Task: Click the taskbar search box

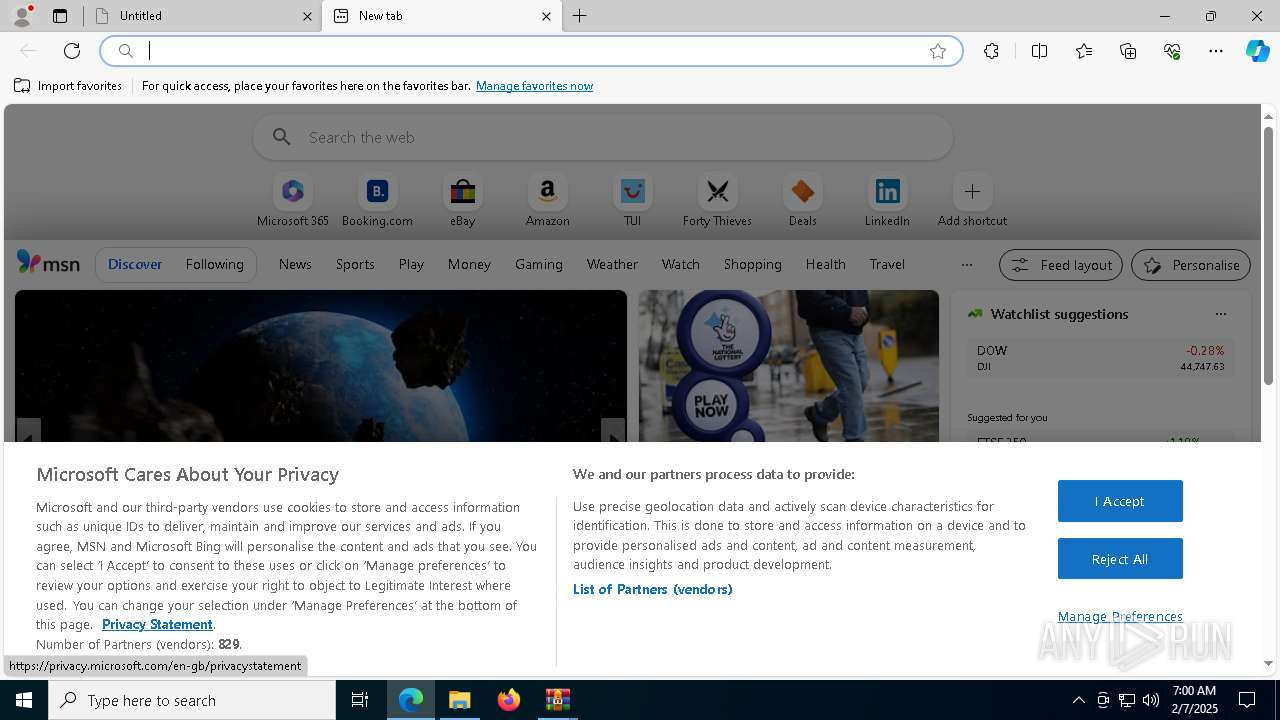Action: coord(192,700)
